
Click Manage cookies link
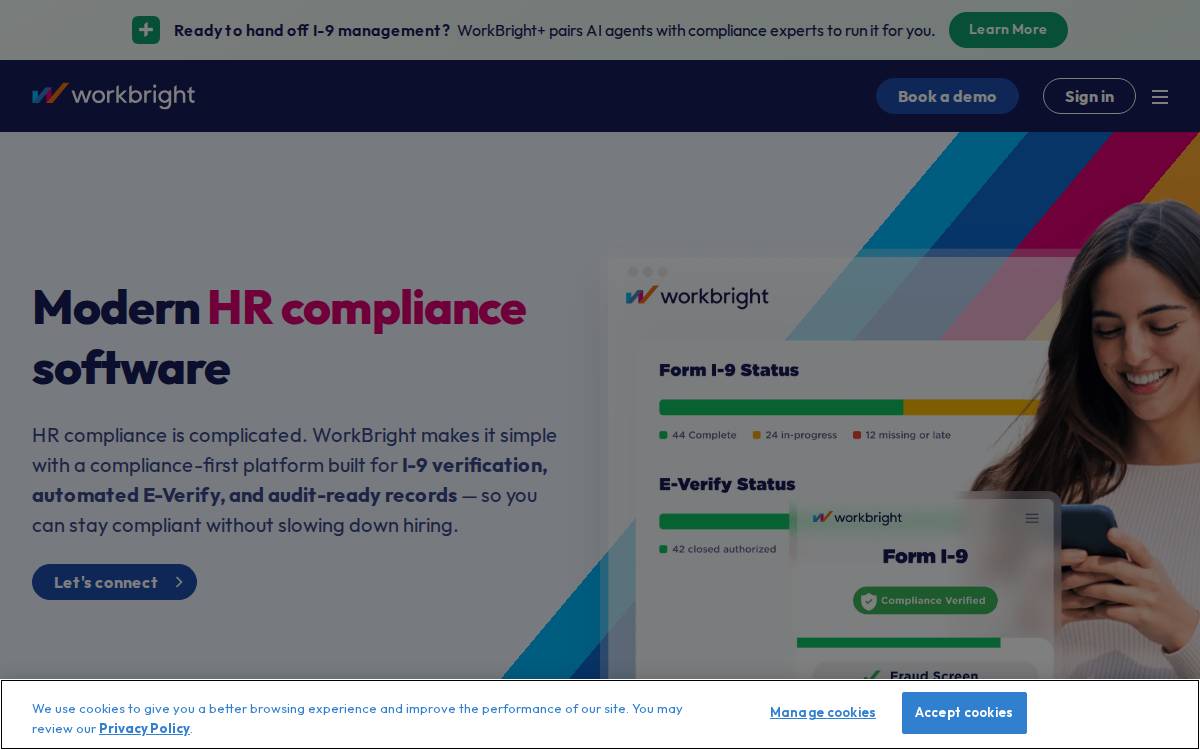[x=823, y=713]
